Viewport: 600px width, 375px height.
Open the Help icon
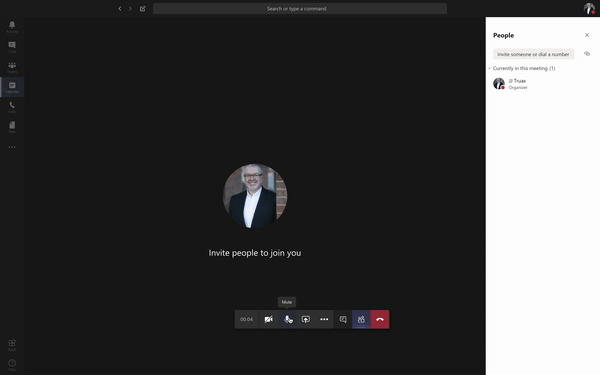pos(12,364)
